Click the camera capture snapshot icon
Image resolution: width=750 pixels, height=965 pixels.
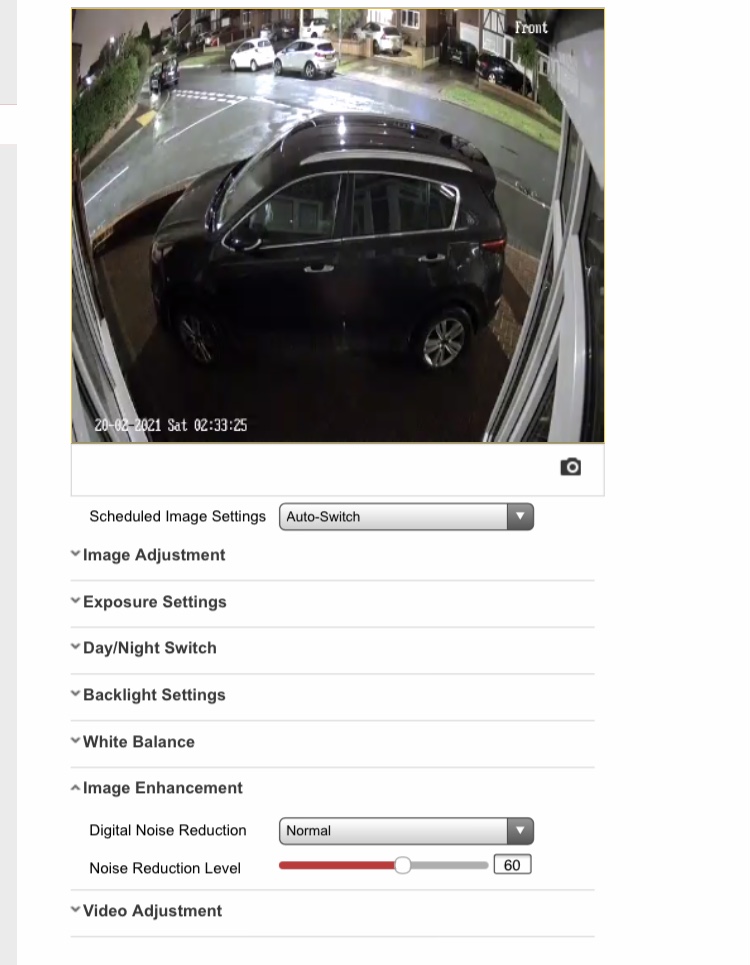click(x=570, y=467)
